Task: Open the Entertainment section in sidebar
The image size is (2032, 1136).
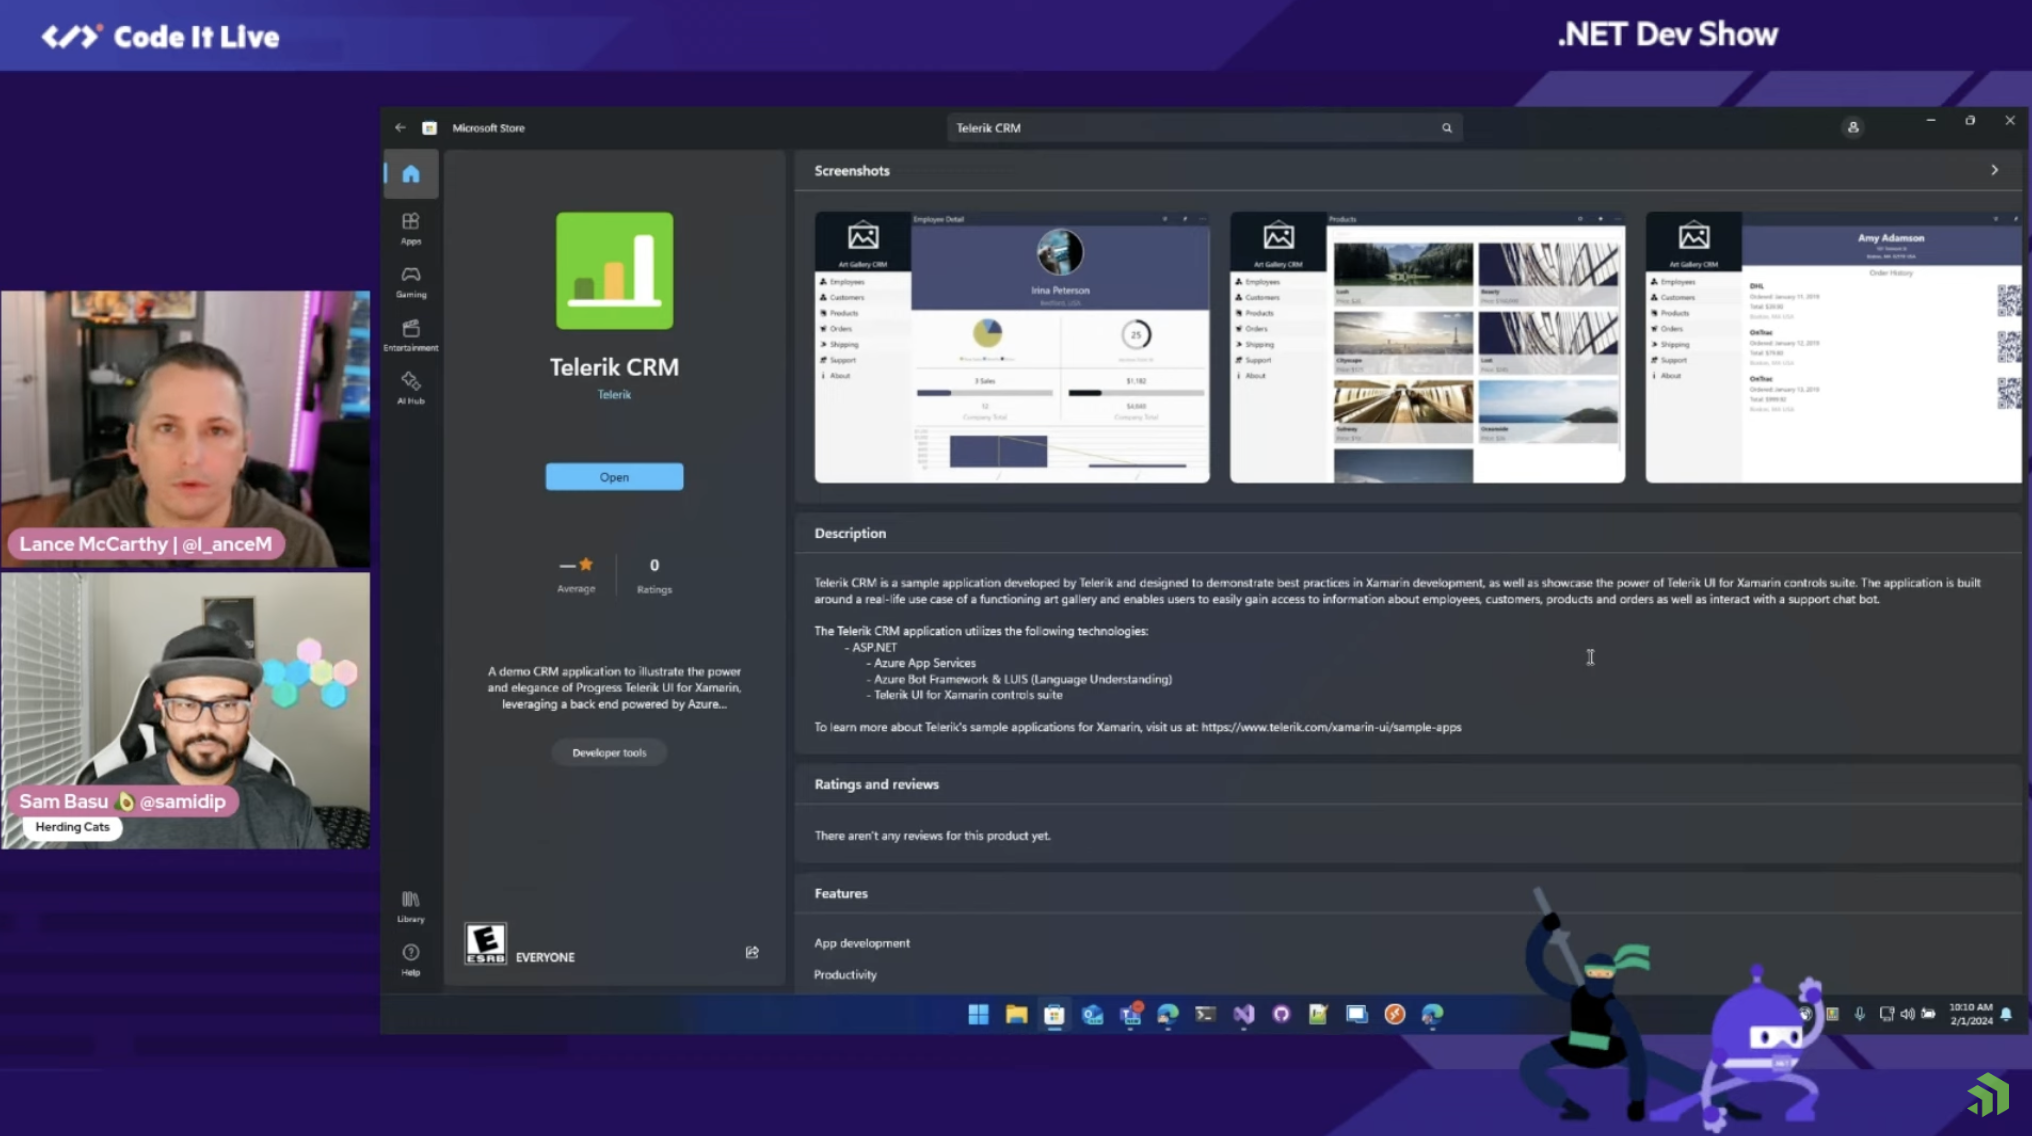Action: click(x=410, y=334)
